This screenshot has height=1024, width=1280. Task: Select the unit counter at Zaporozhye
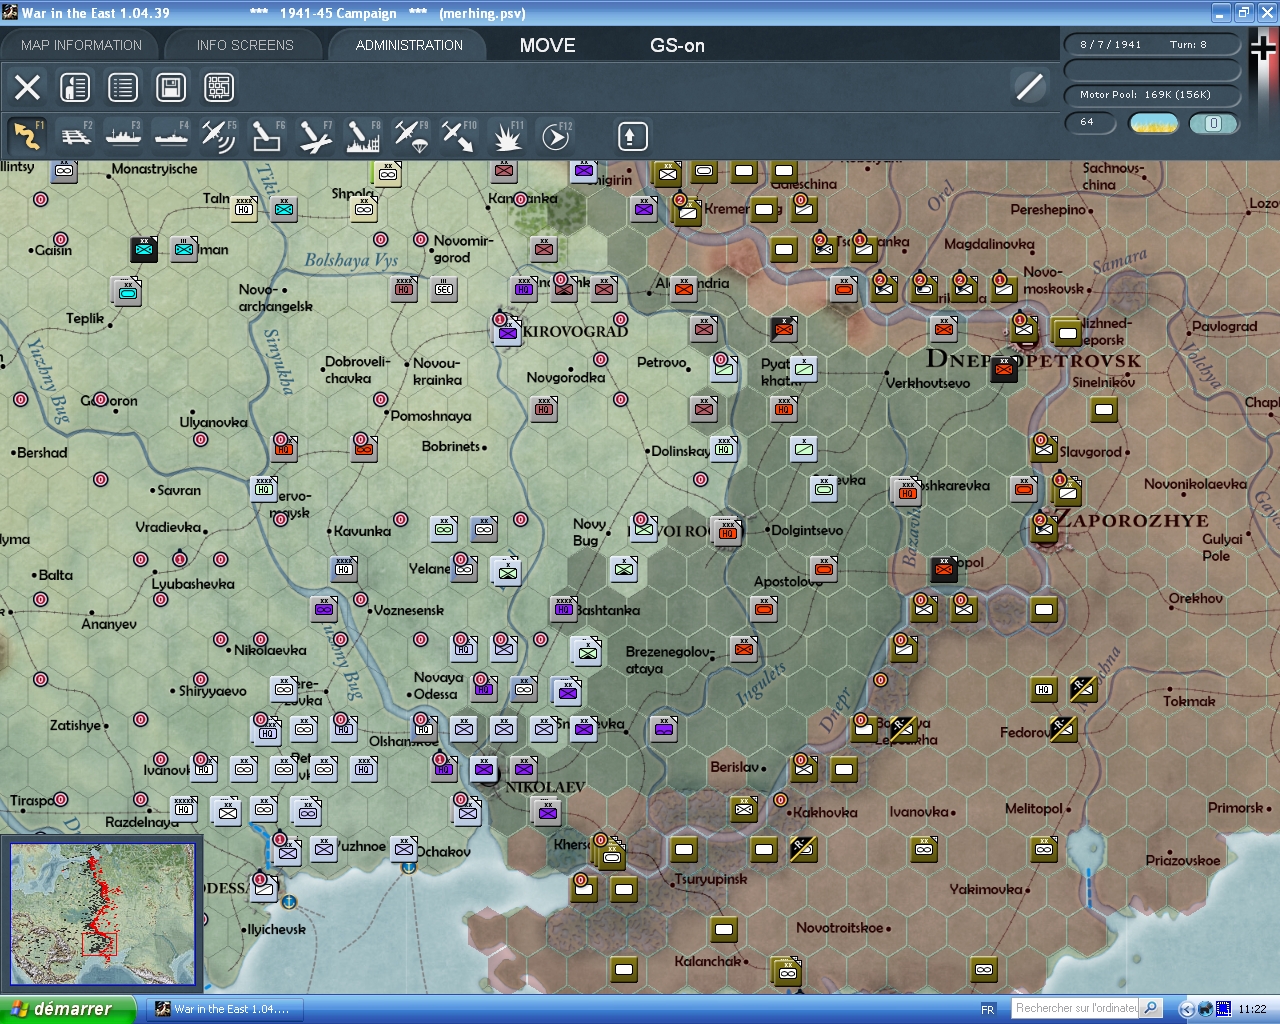(1045, 529)
